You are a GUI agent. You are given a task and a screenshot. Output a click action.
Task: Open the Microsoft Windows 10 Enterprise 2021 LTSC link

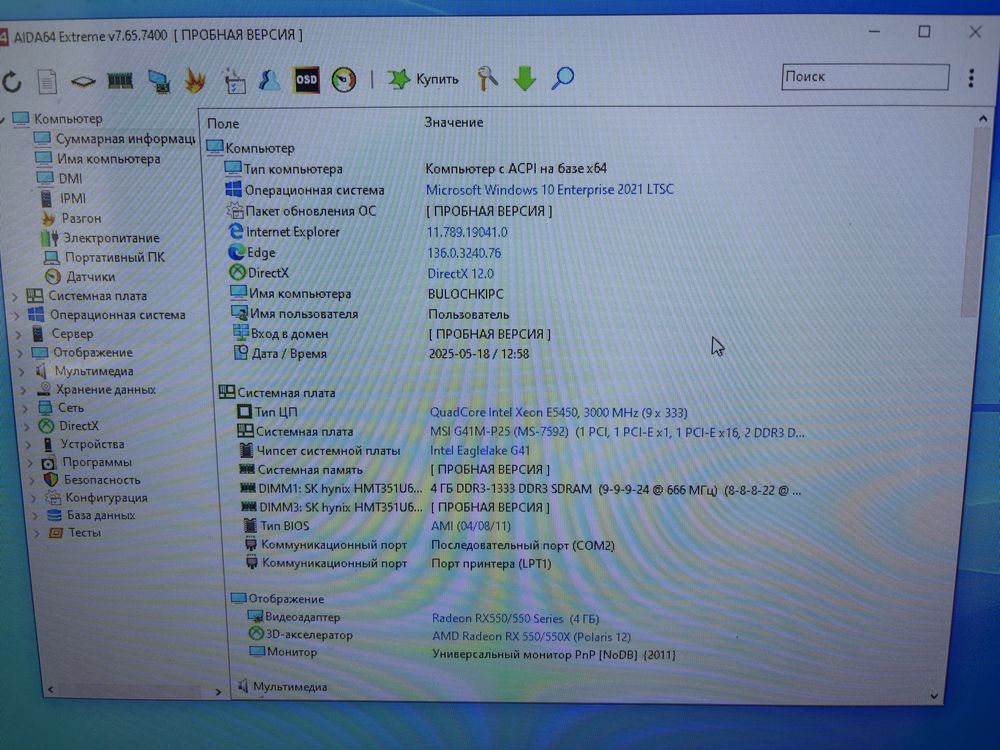[x=549, y=189]
